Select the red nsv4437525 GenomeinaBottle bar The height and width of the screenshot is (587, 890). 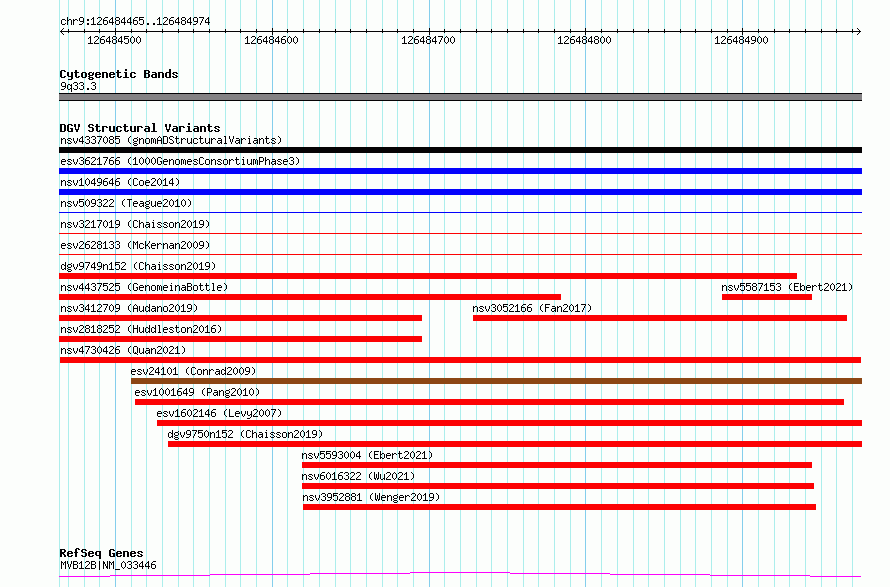pos(310,297)
